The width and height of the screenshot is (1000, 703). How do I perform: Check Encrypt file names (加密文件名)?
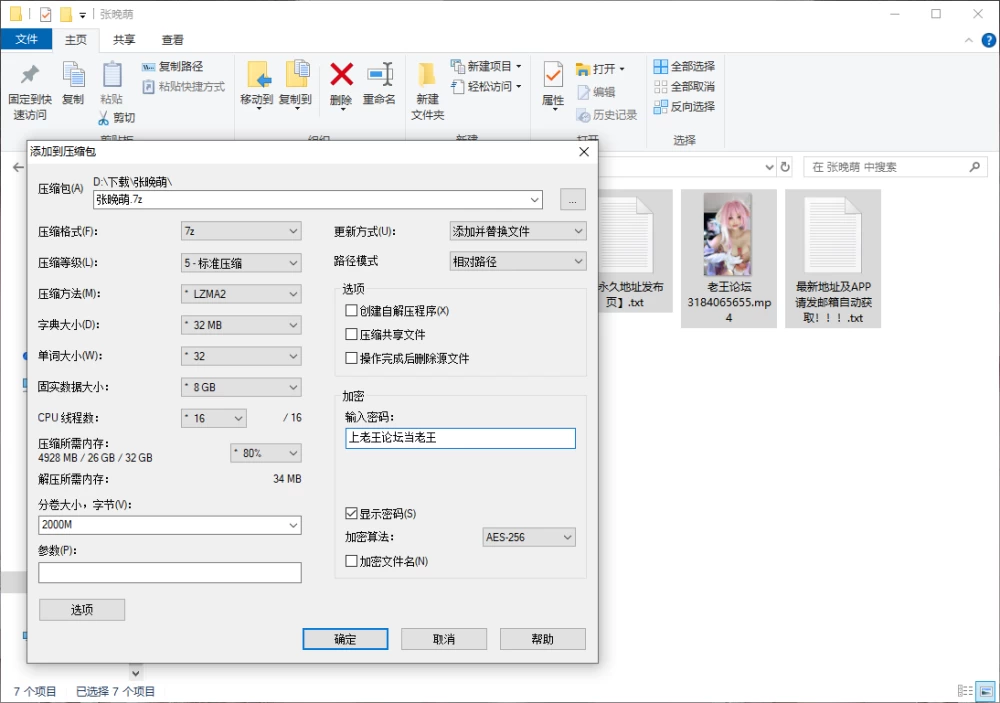pyautogui.click(x=351, y=561)
